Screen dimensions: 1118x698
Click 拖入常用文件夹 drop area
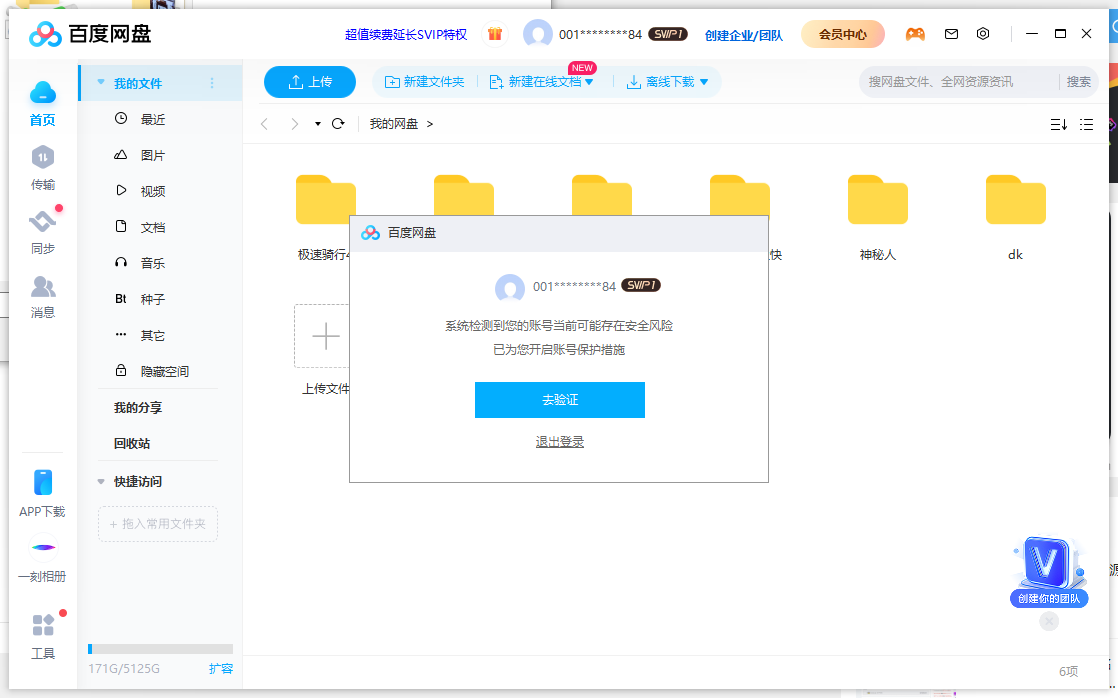(x=158, y=524)
